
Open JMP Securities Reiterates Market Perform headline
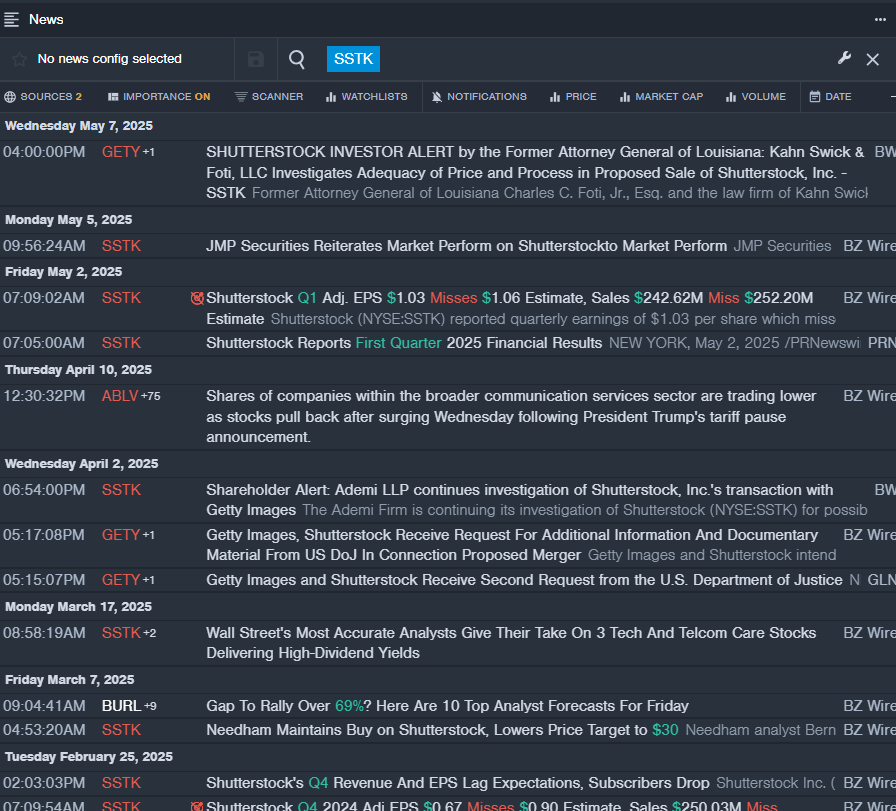click(x=466, y=246)
